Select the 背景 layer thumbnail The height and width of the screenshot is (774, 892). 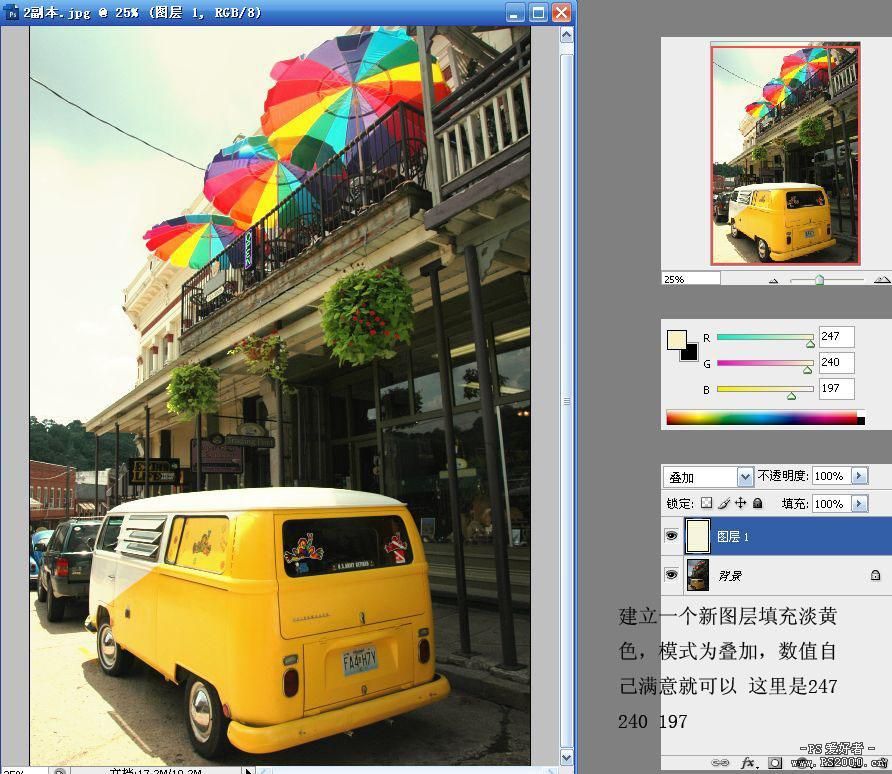[697, 574]
